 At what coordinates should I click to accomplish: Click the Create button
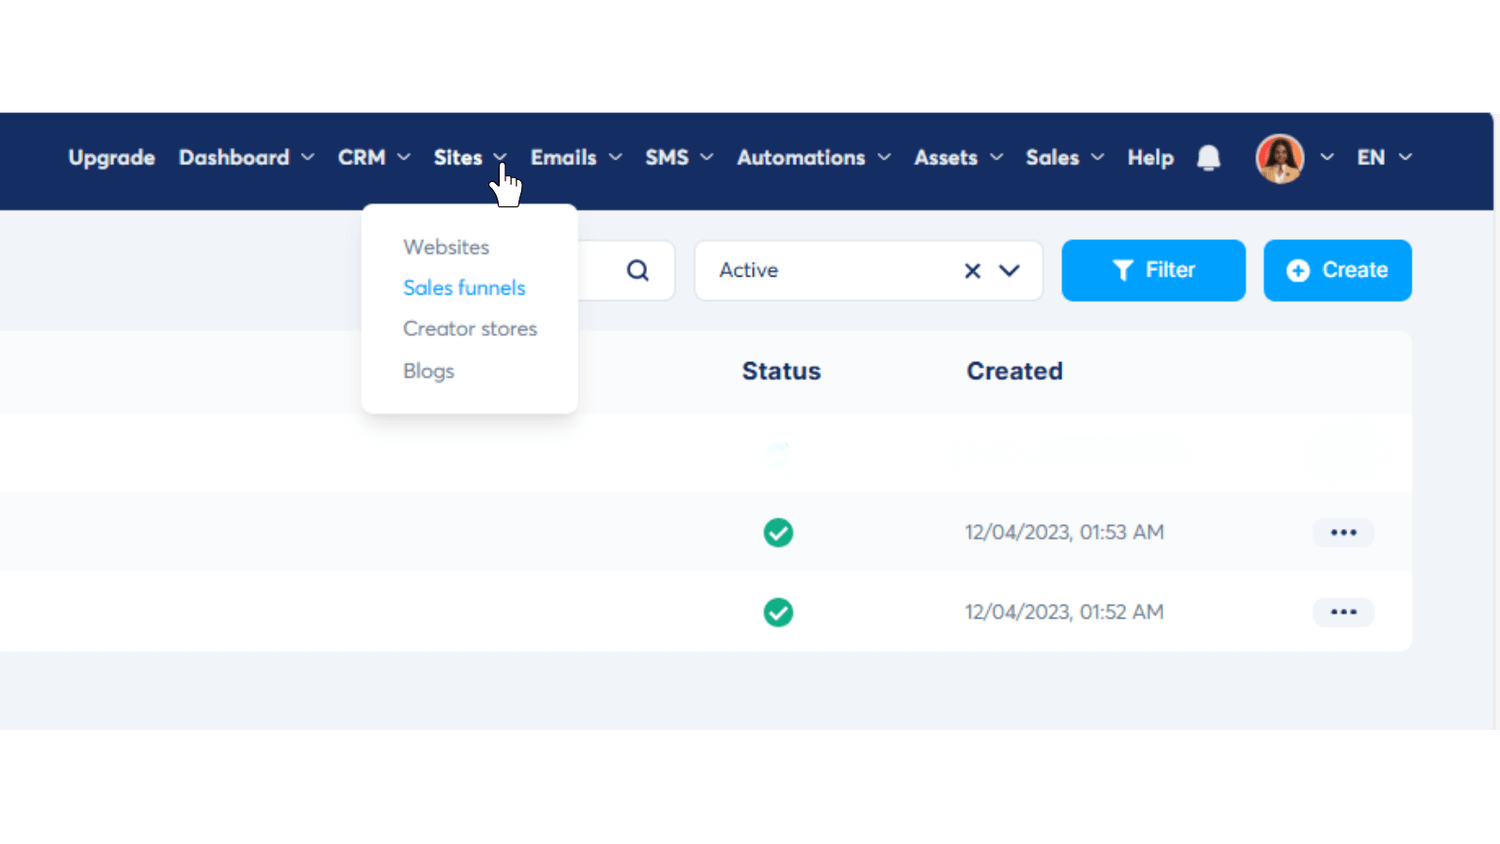point(1337,270)
